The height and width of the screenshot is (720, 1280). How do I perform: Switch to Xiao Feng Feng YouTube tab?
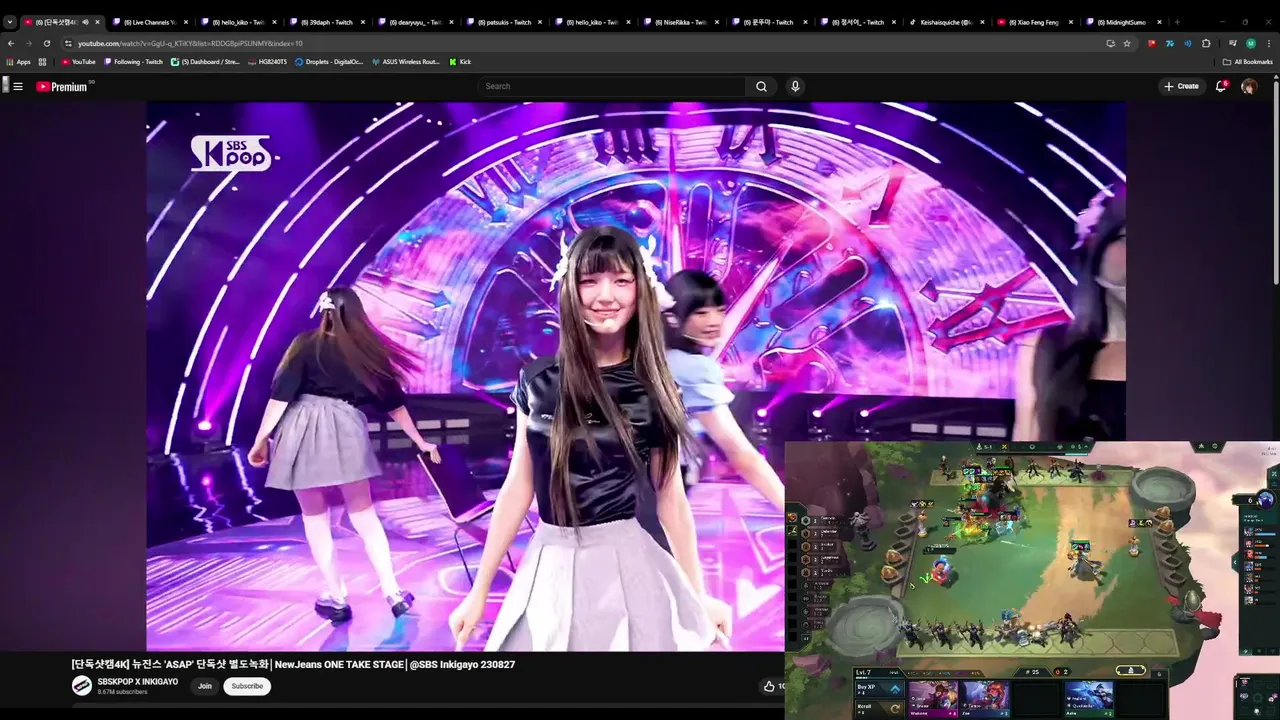click(1033, 22)
